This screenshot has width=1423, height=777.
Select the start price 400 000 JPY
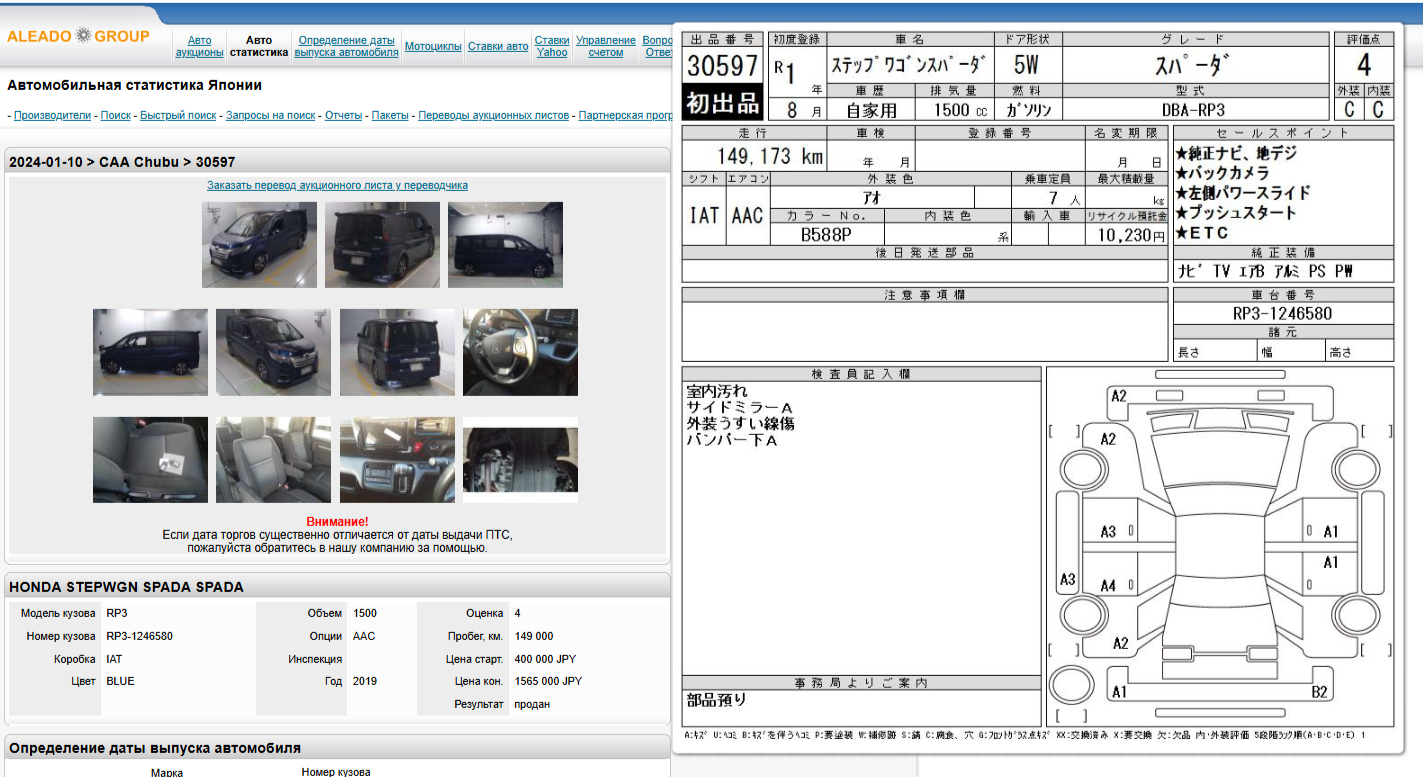pyautogui.click(x=545, y=659)
